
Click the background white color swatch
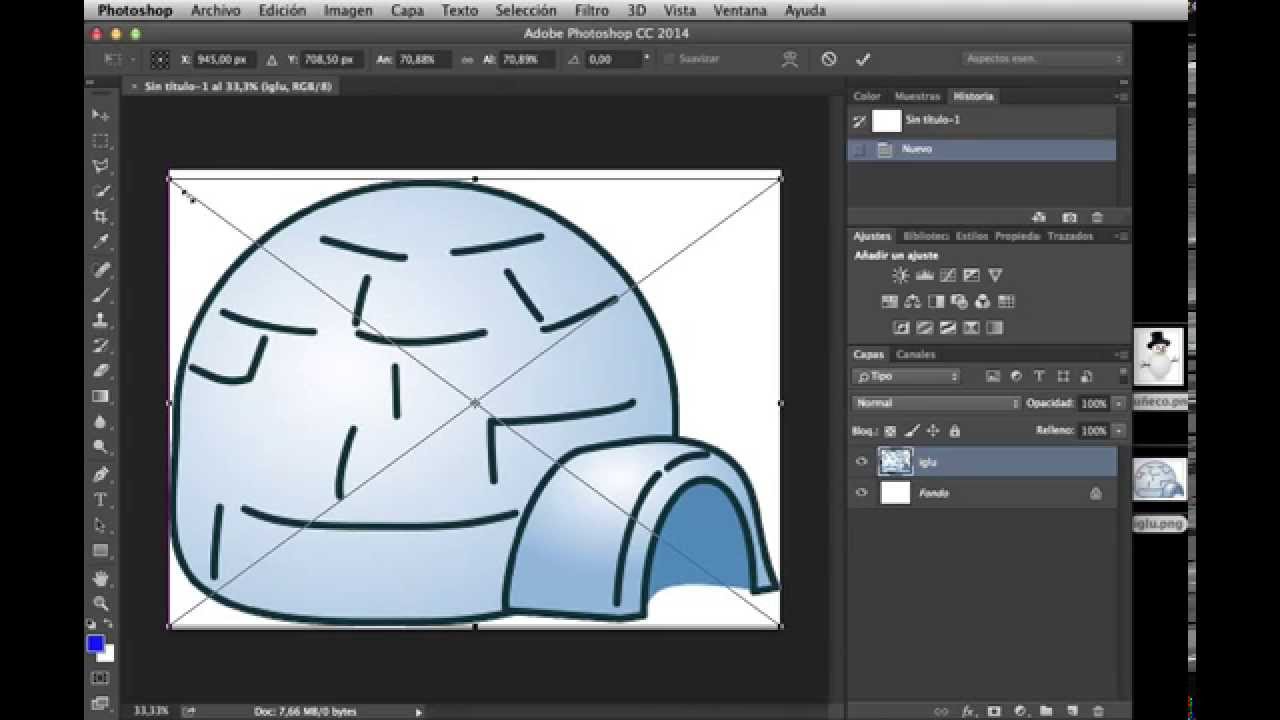pyautogui.click(x=107, y=655)
